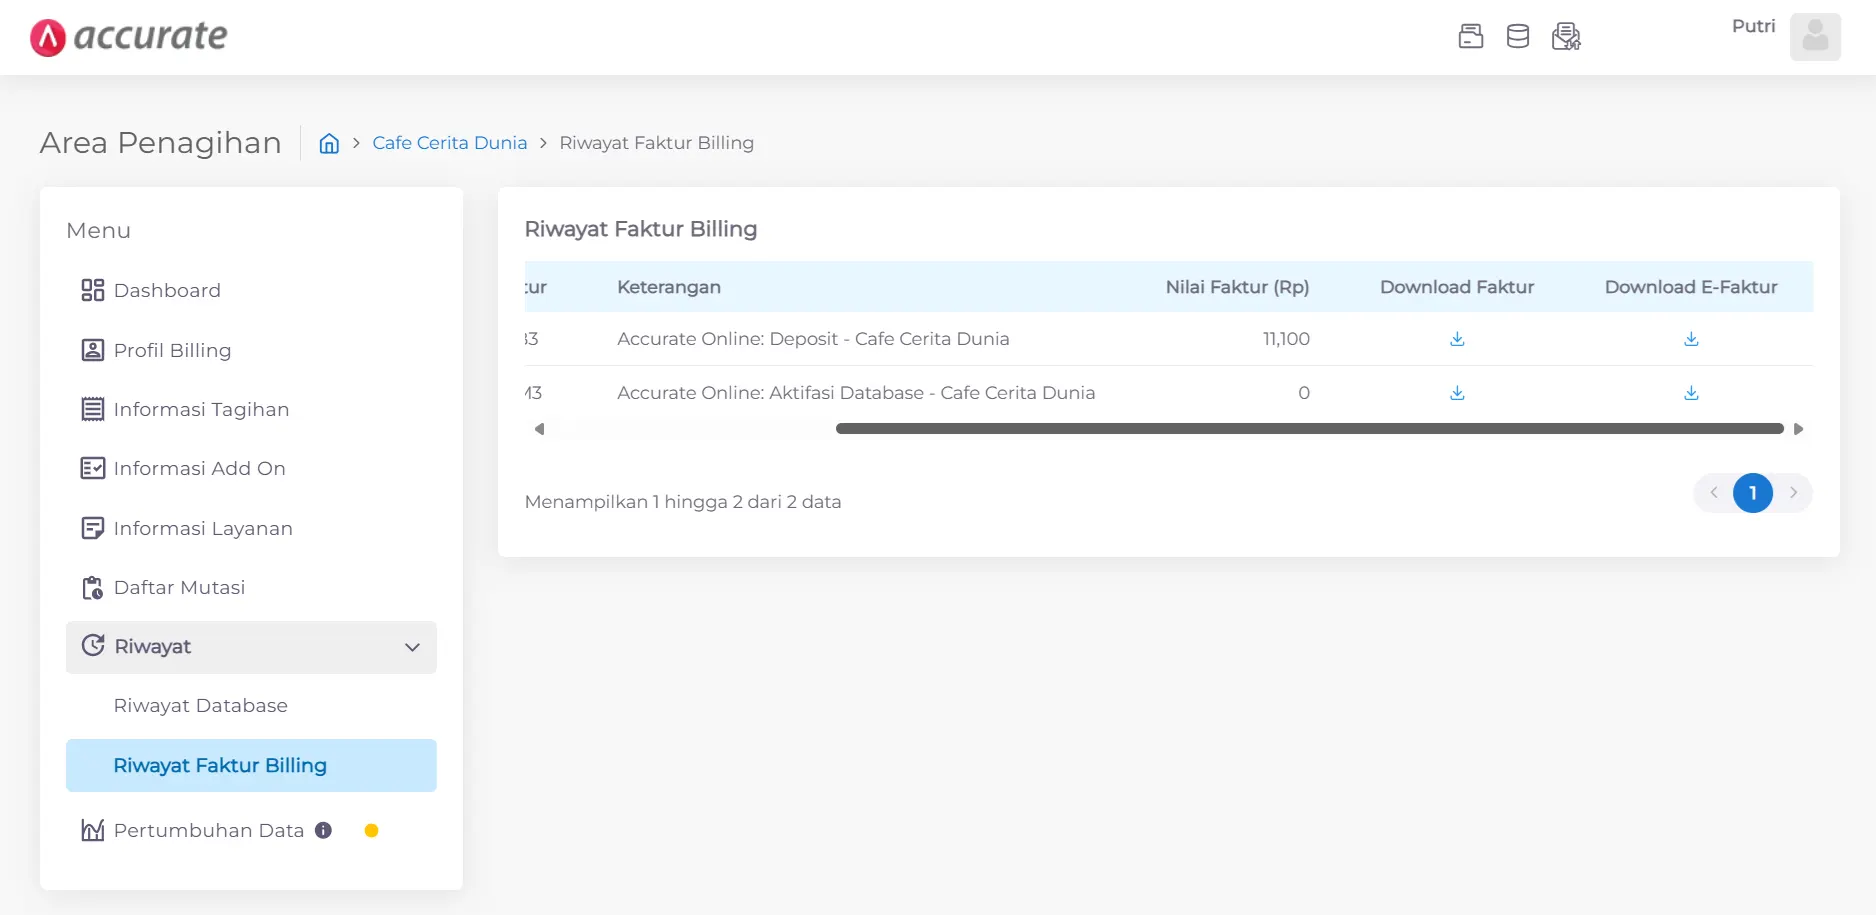Open Profil Billing menu item

(251, 350)
